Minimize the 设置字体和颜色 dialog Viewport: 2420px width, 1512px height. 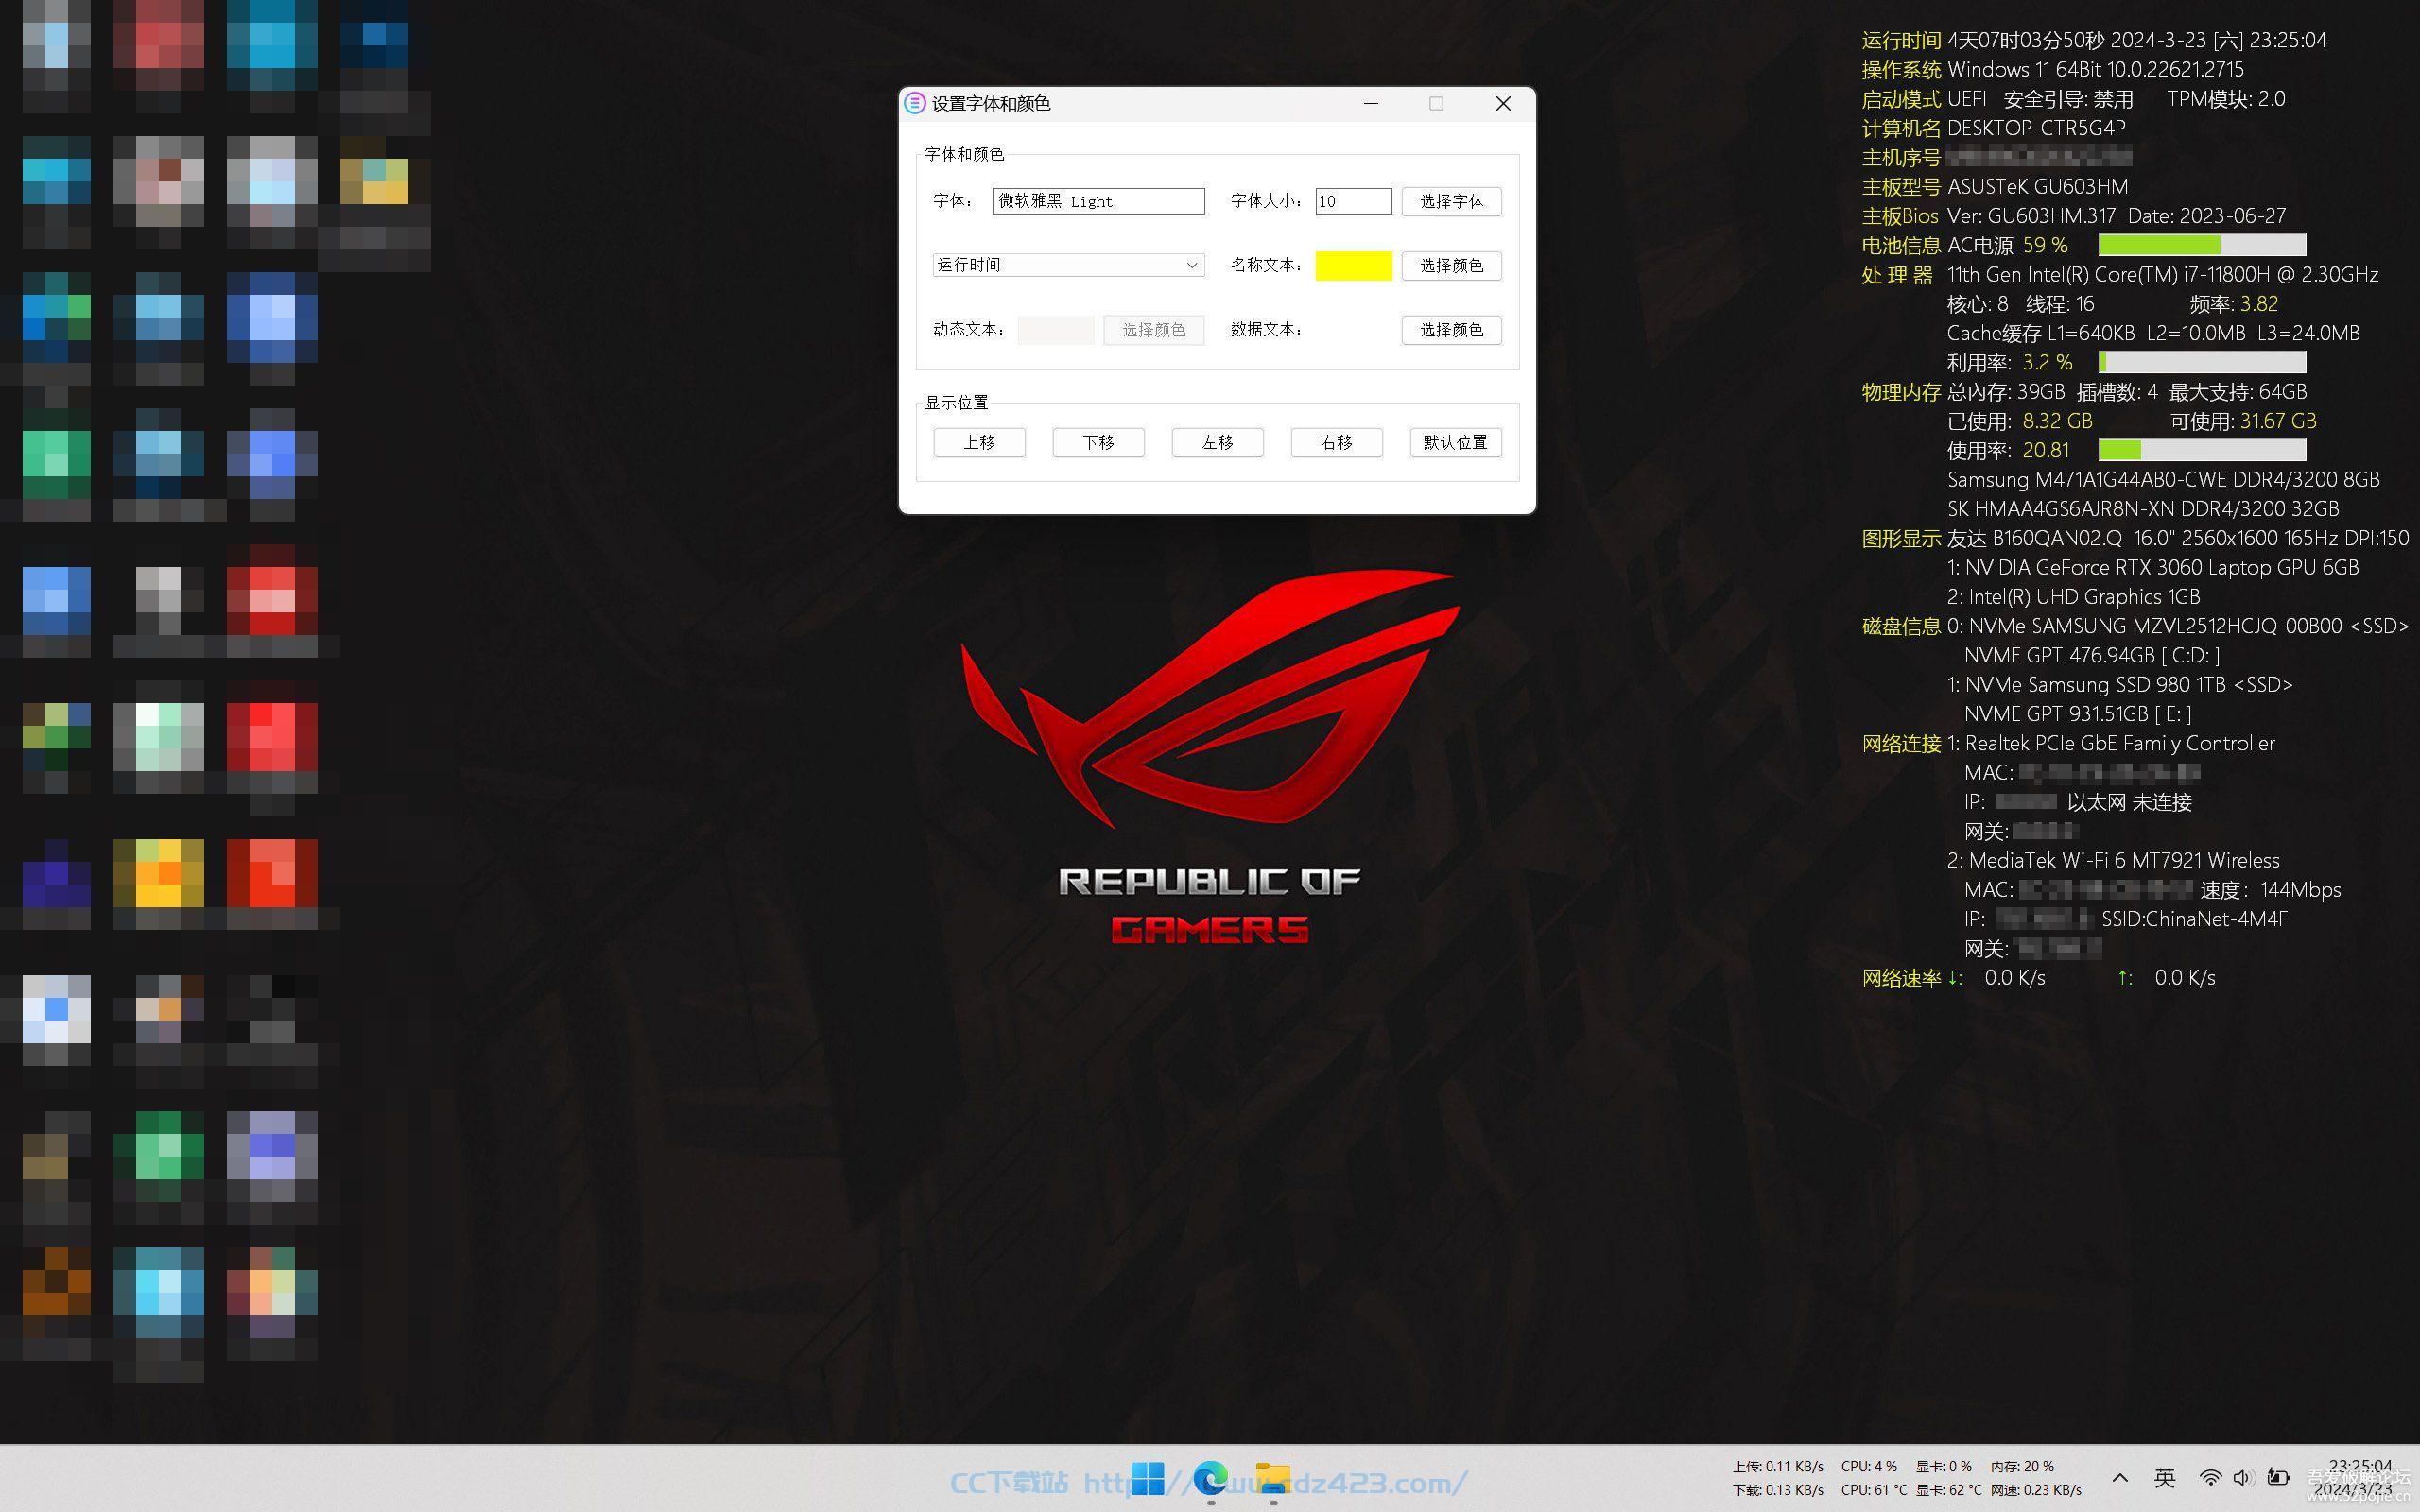[1371, 103]
